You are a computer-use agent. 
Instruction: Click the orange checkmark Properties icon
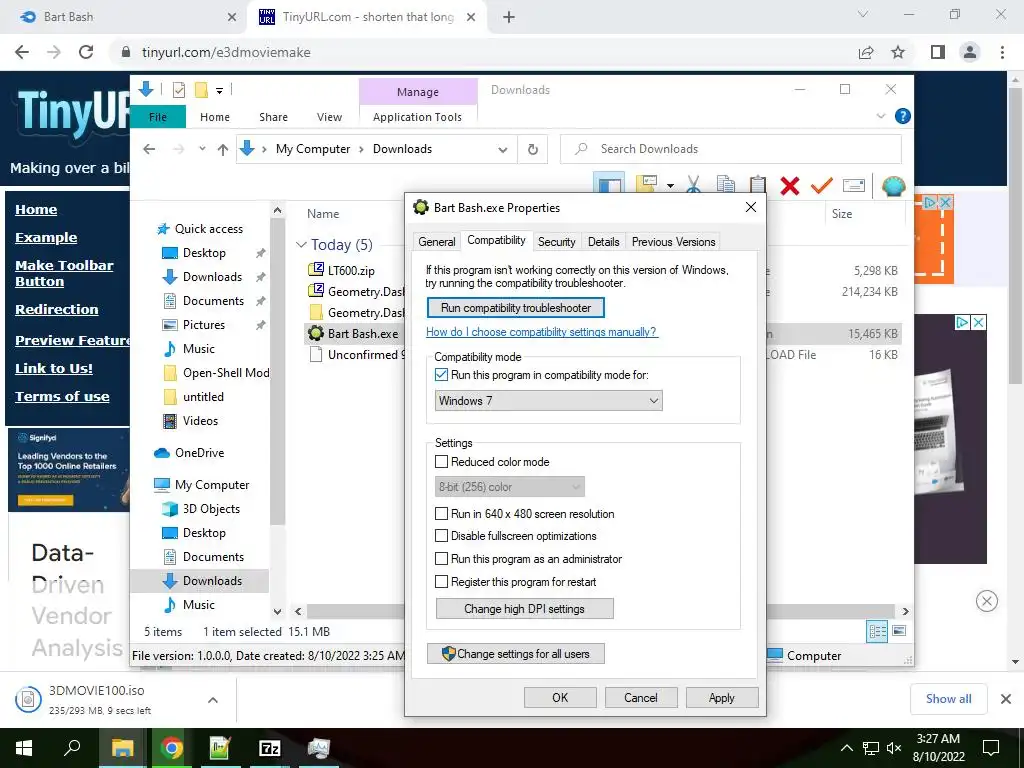coord(822,185)
